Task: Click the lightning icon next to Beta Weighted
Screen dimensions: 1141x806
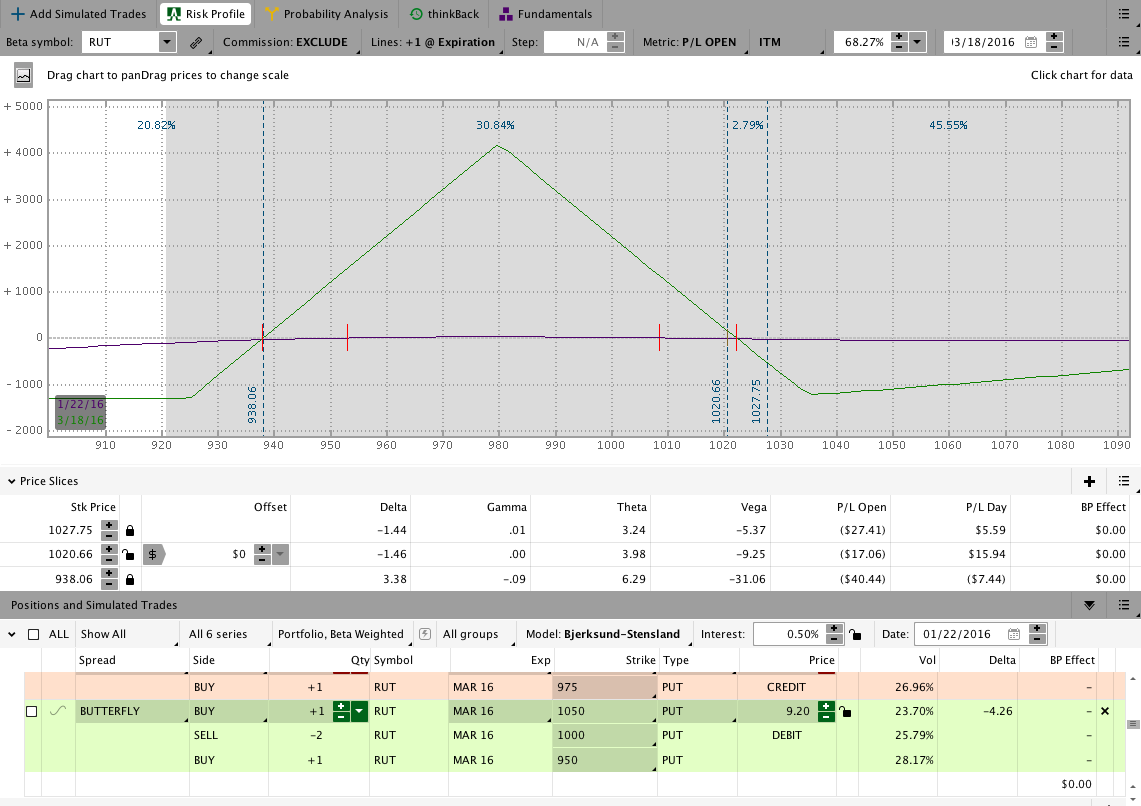Action: point(425,634)
